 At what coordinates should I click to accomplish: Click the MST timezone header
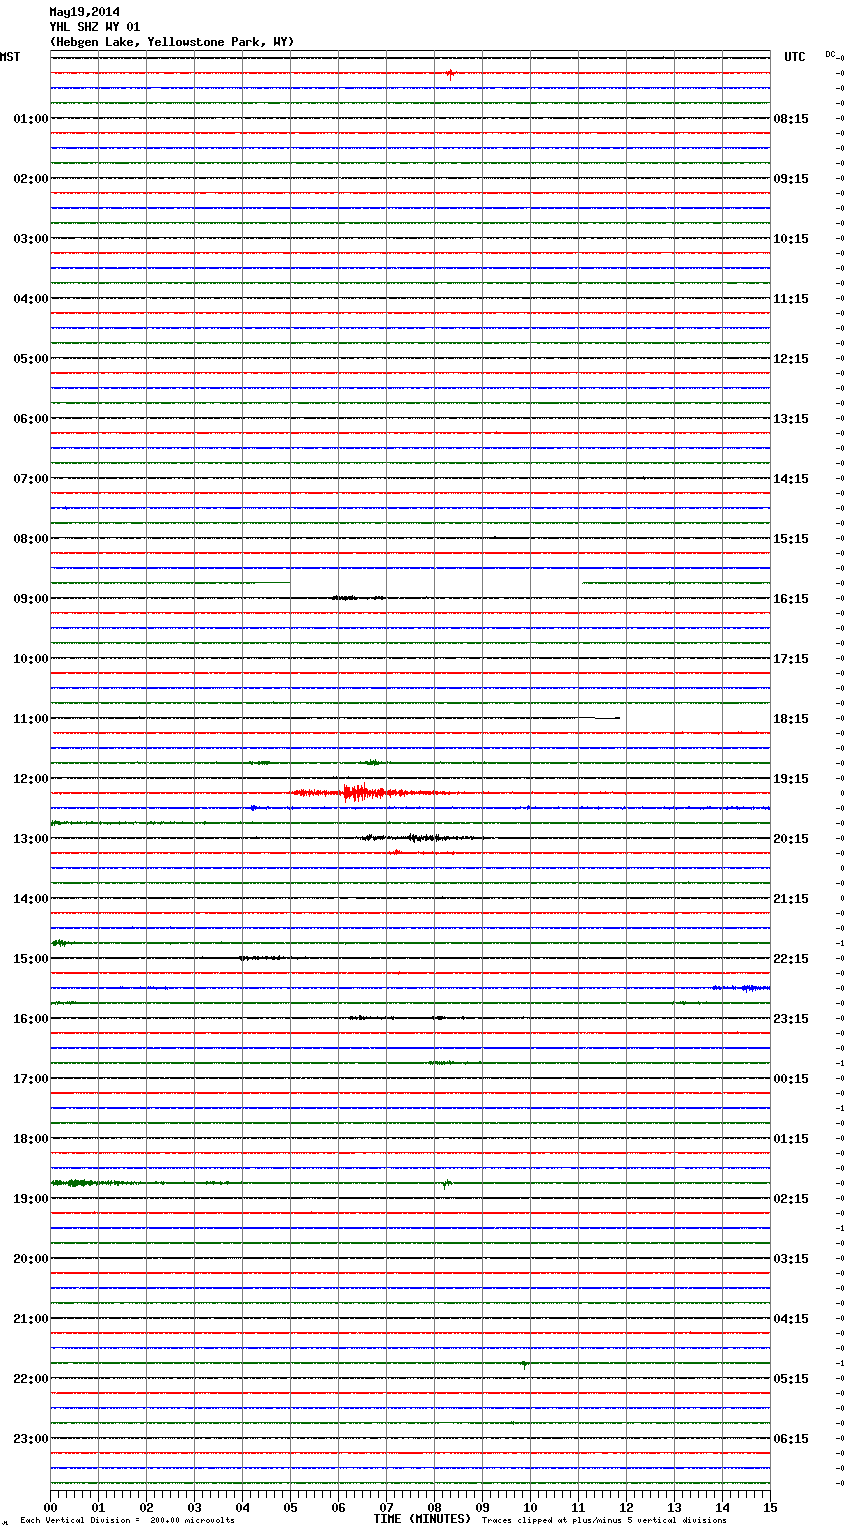(10, 57)
